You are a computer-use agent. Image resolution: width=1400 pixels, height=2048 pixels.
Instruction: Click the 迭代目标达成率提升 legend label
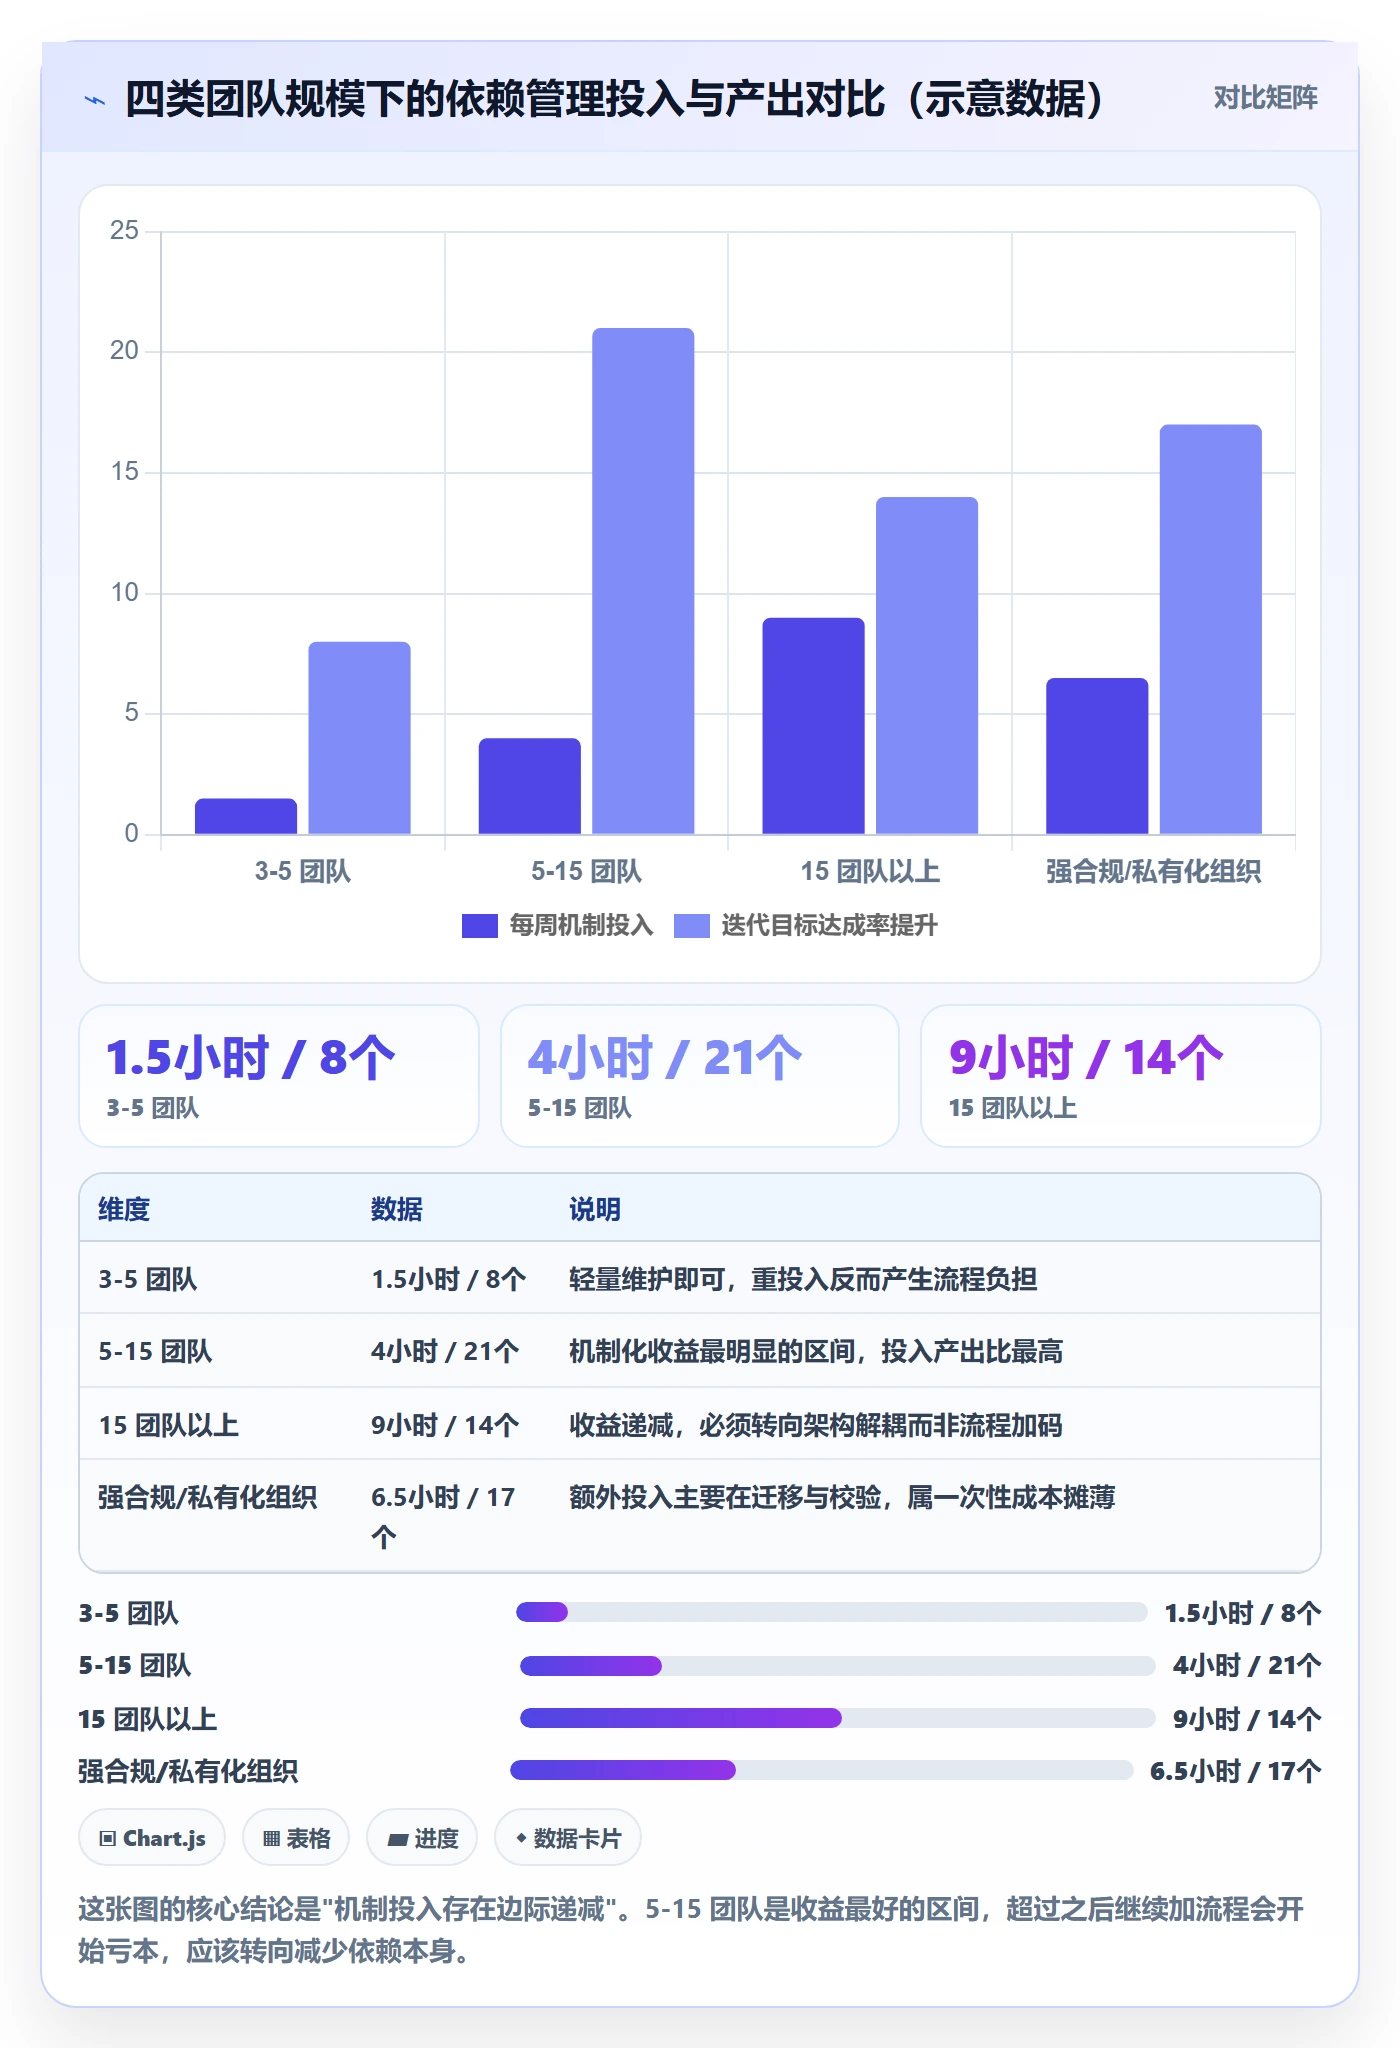pos(829,926)
